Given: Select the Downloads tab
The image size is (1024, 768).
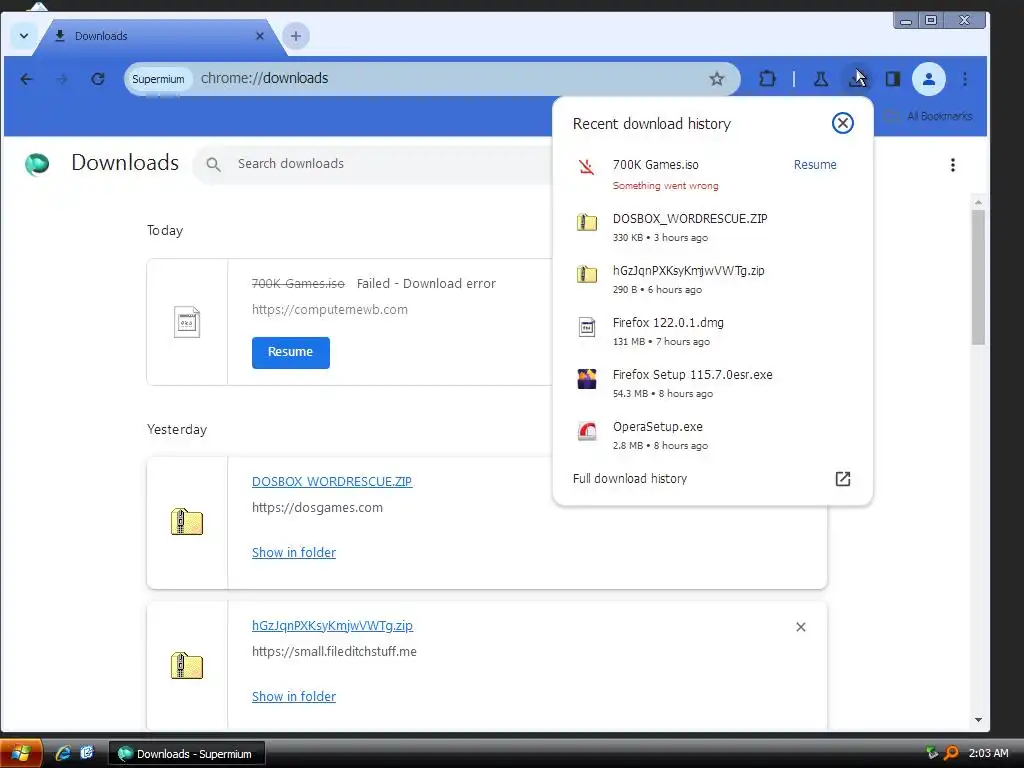Looking at the screenshot, I should 157,36.
